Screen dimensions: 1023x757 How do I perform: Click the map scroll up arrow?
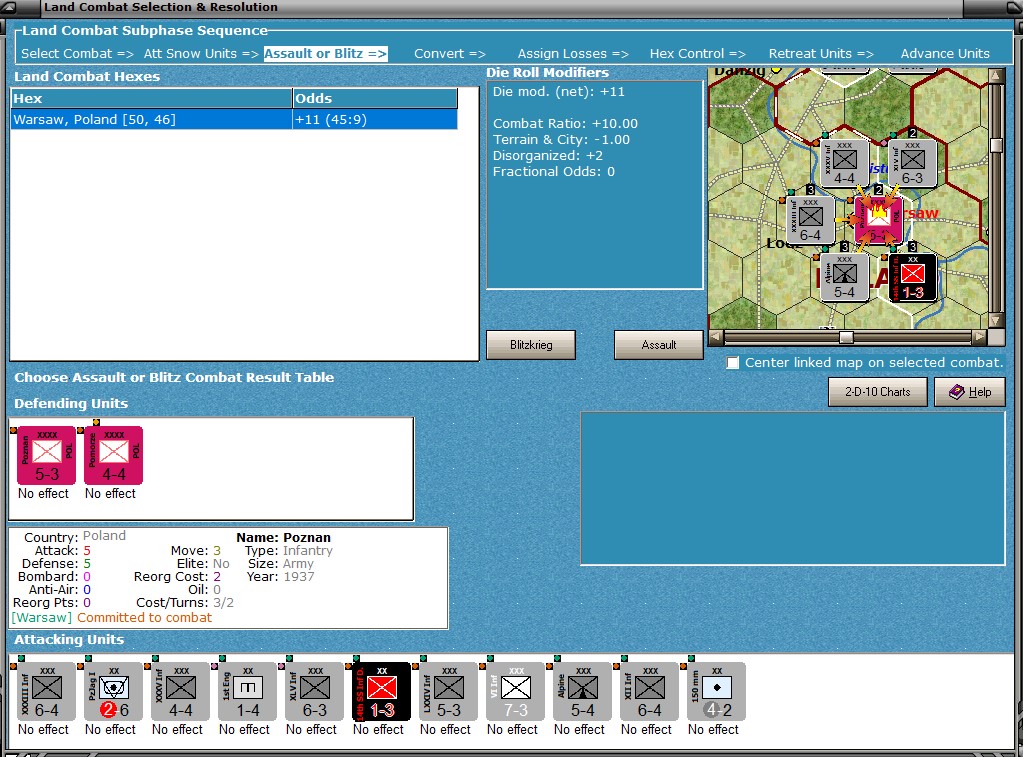click(996, 76)
